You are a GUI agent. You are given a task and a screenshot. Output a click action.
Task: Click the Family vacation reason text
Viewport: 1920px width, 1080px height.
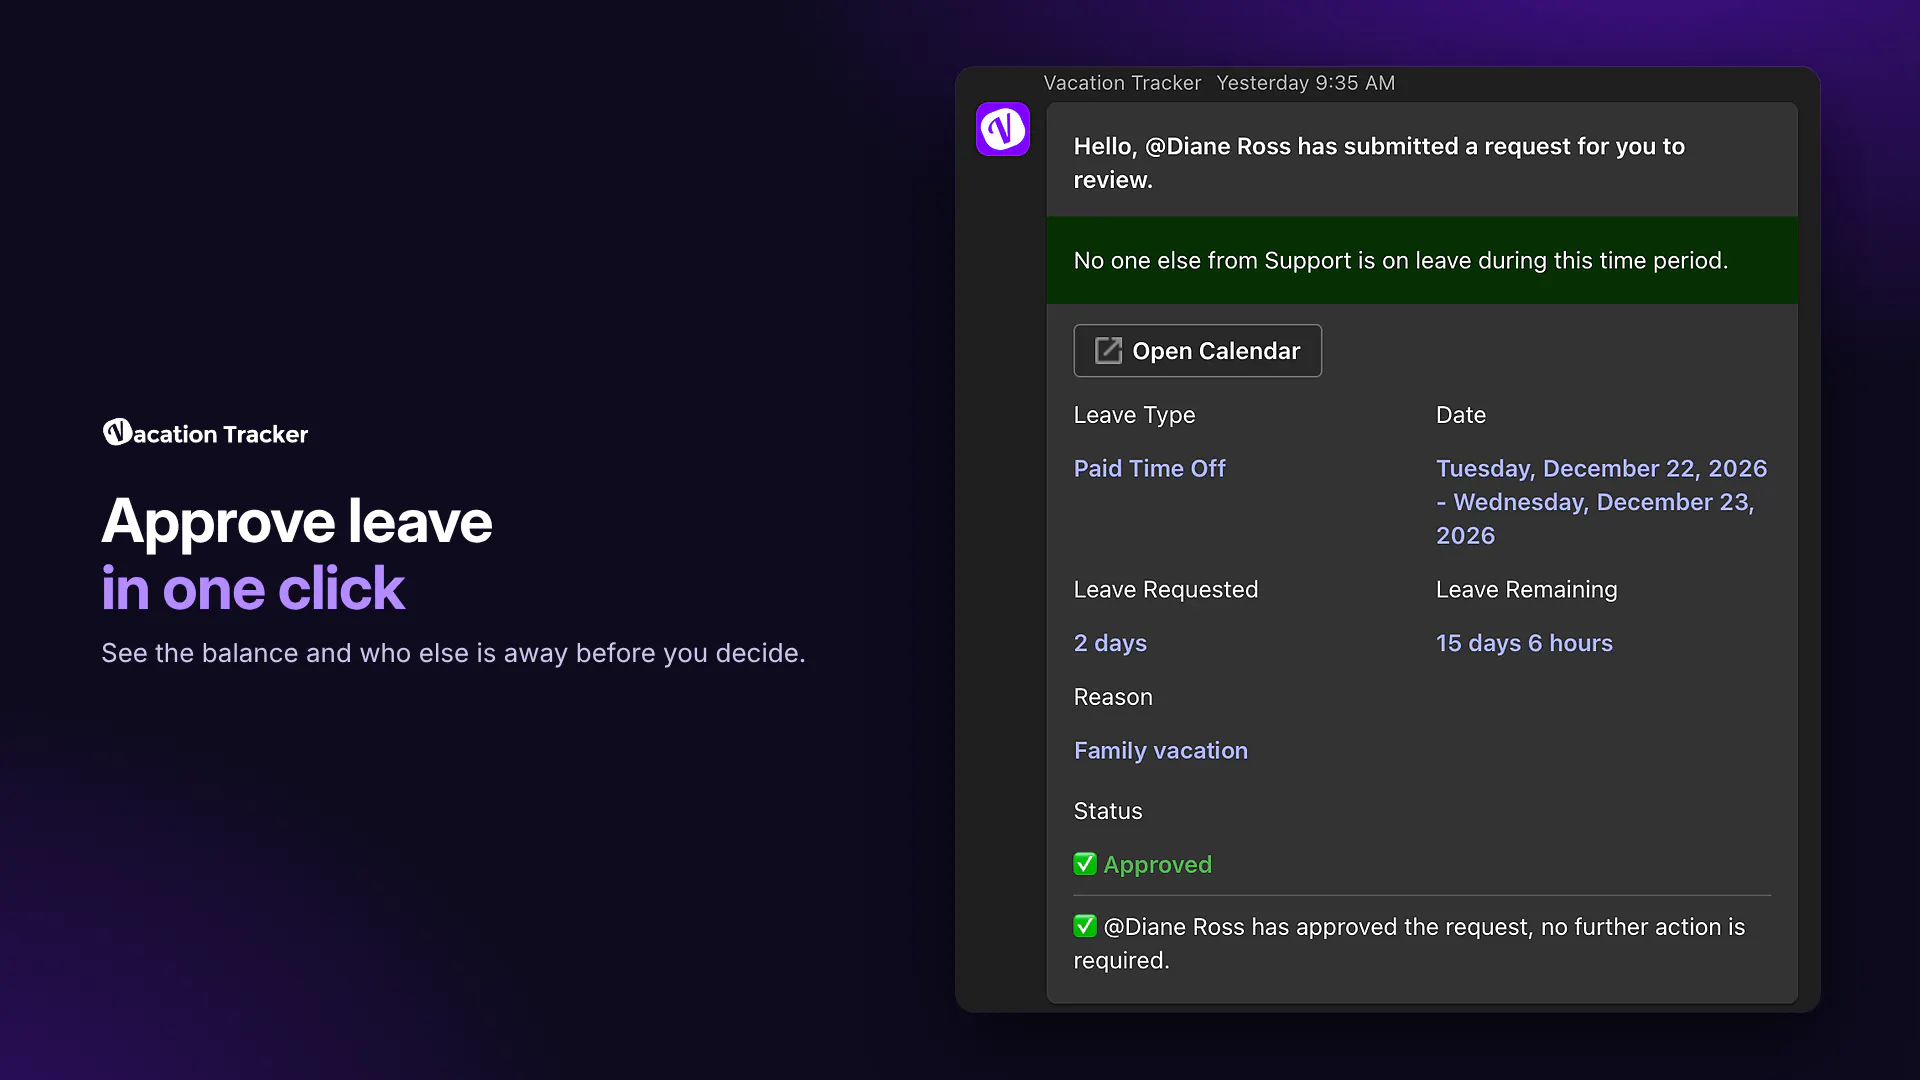[1160, 751]
